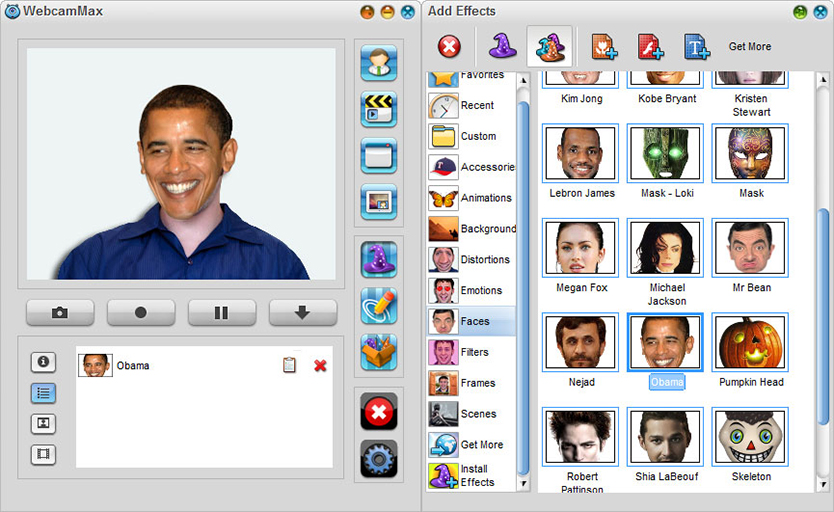
Task: Open the Emotions category
Action: (471, 290)
